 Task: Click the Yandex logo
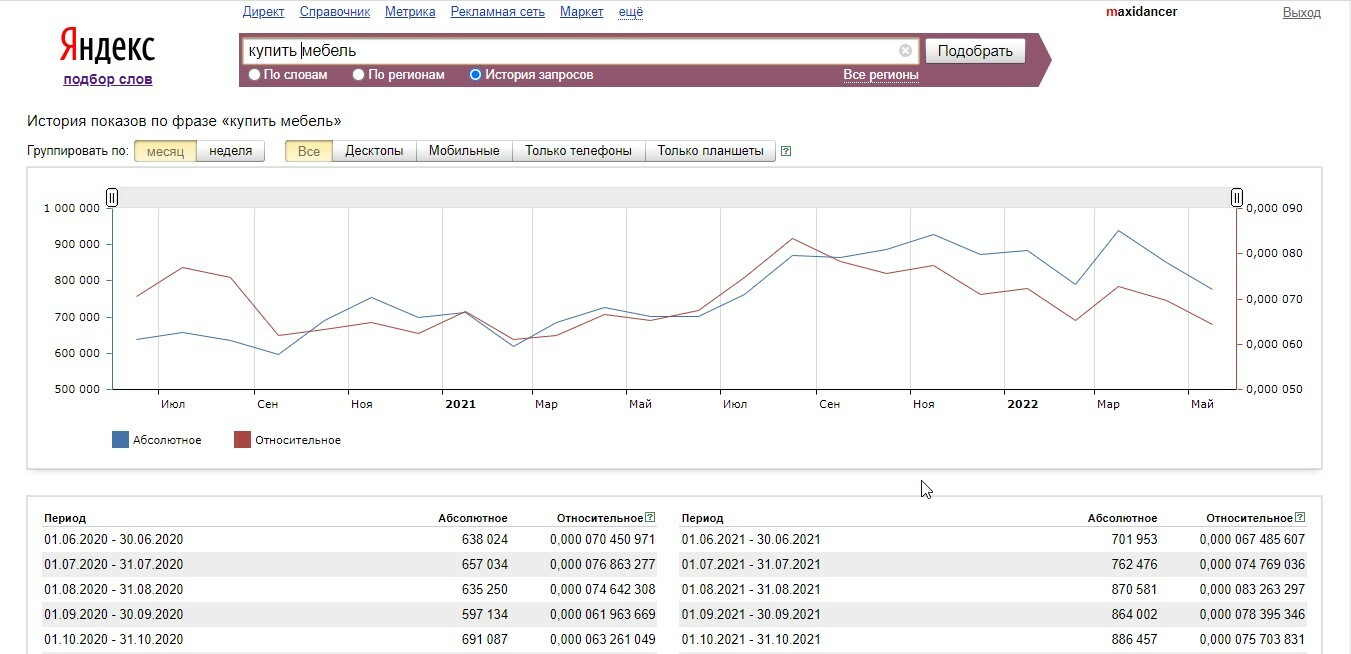coord(107,46)
